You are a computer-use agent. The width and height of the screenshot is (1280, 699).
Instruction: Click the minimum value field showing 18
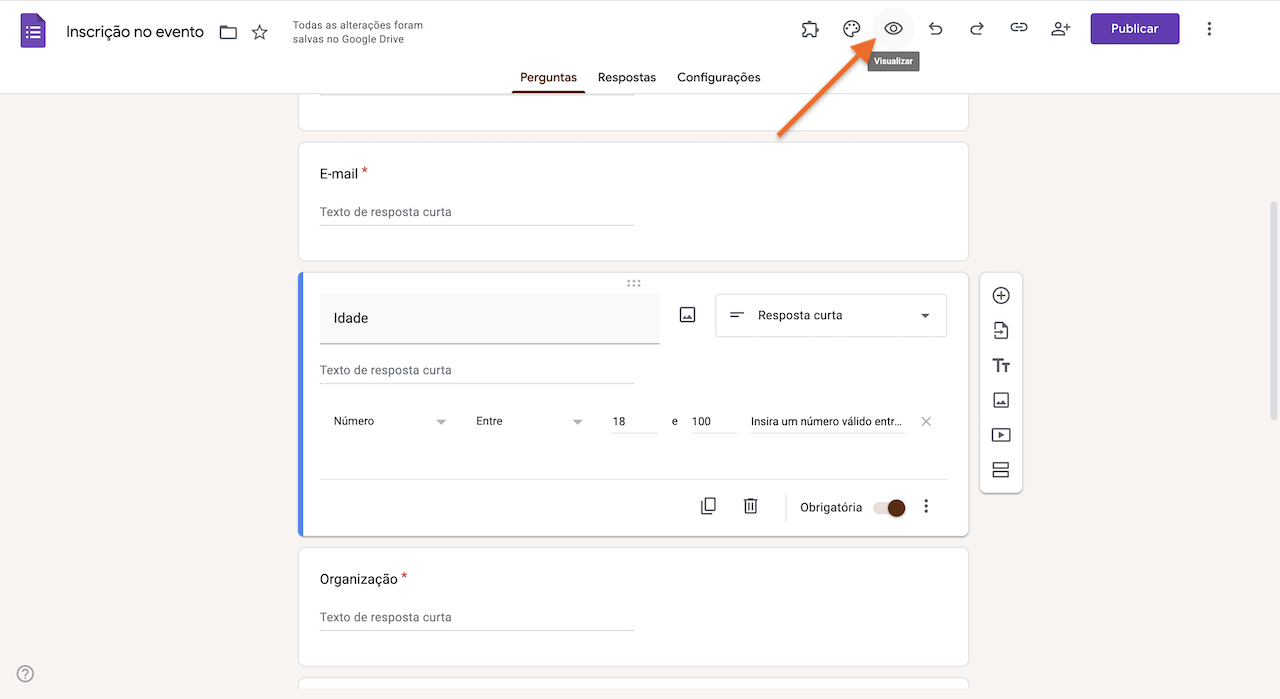point(633,421)
